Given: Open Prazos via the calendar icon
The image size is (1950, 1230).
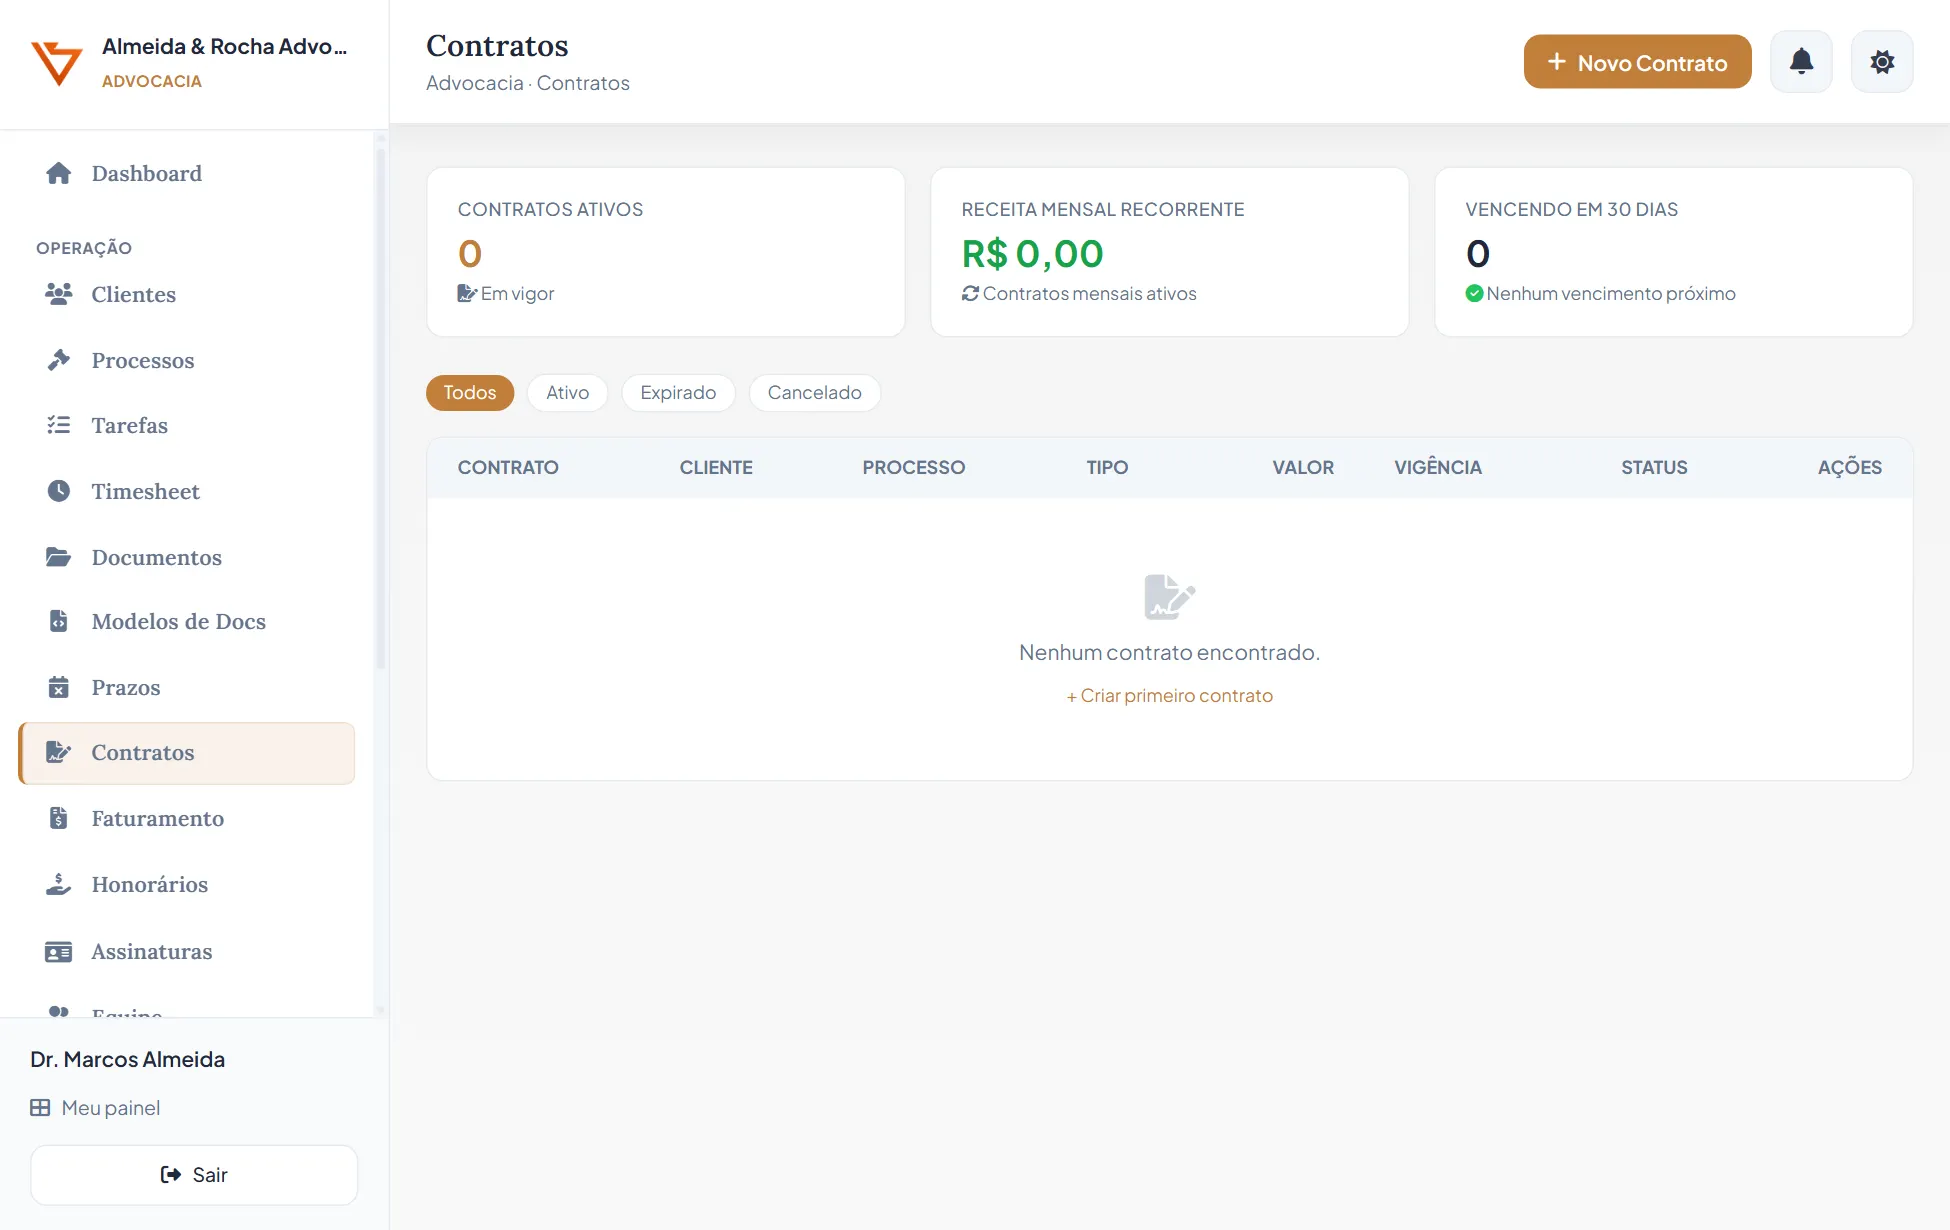Looking at the screenshot, I should (x=59, y=687).
